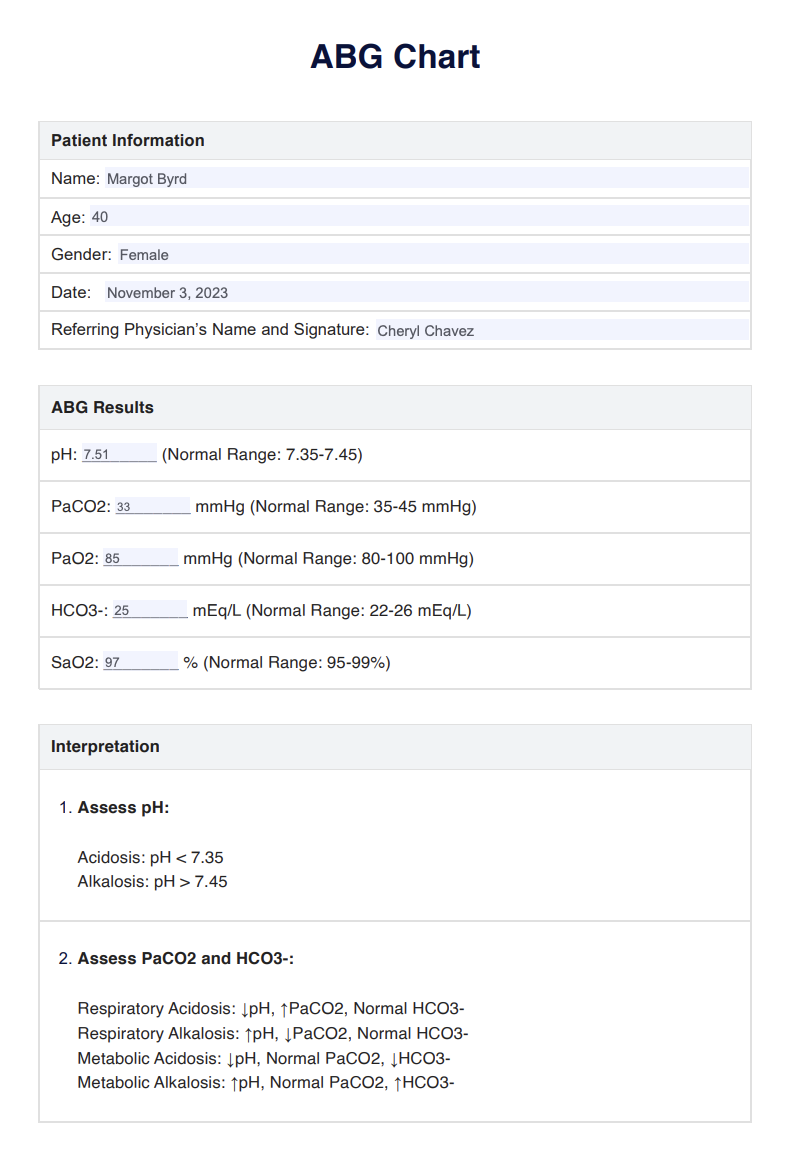
Task: Click the Metabolic Alkalosis line
Action: tap(266, 1083)
